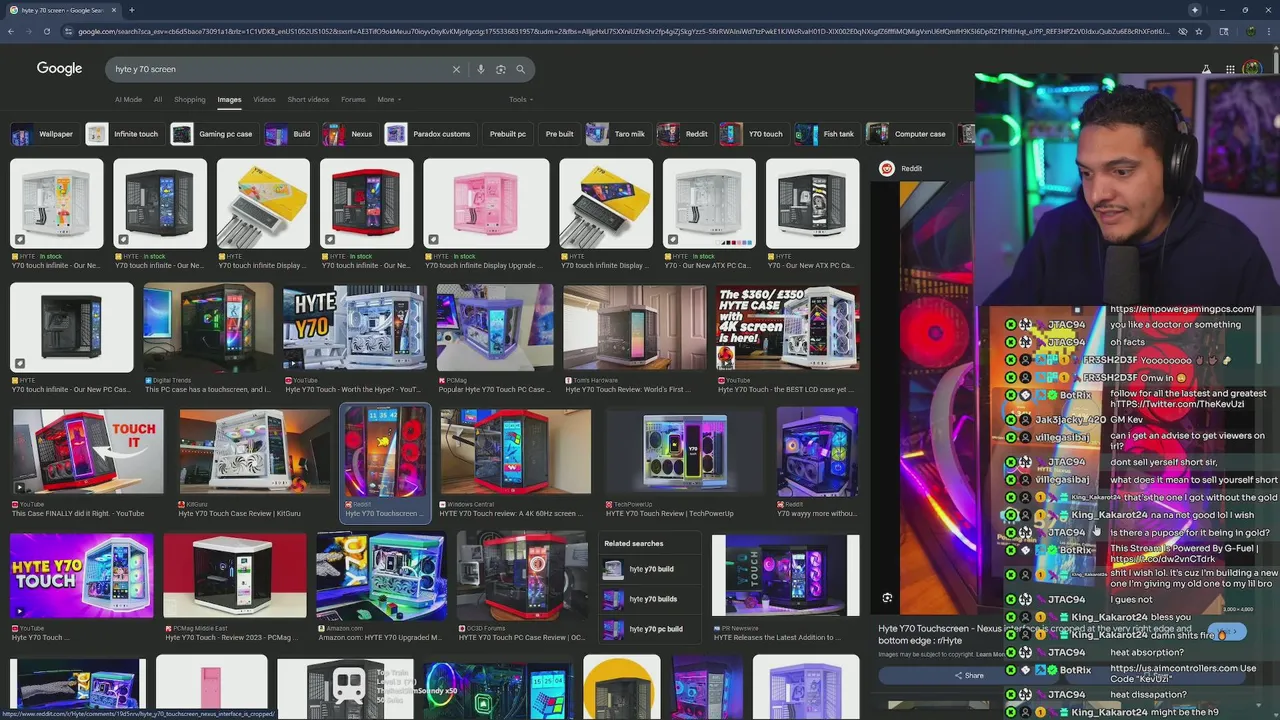Open YouTube 'Worth the Hype' thumbnail

click(x=354, y=328)
